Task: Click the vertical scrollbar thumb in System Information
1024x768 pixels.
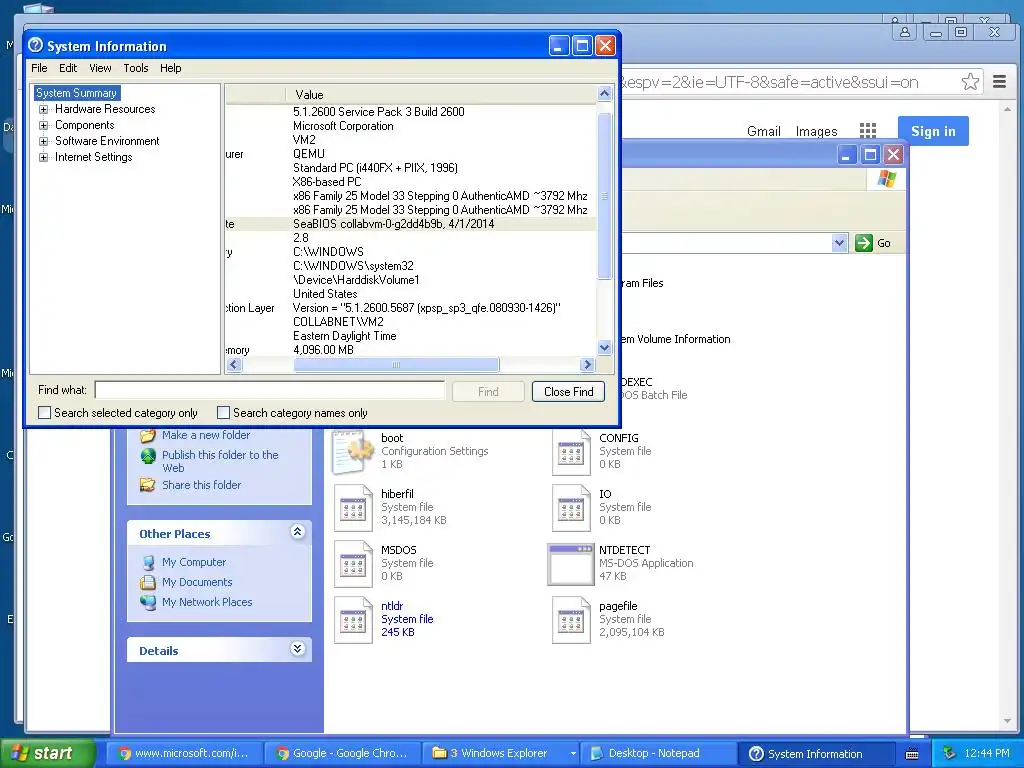Action: [x=605, y=196]
